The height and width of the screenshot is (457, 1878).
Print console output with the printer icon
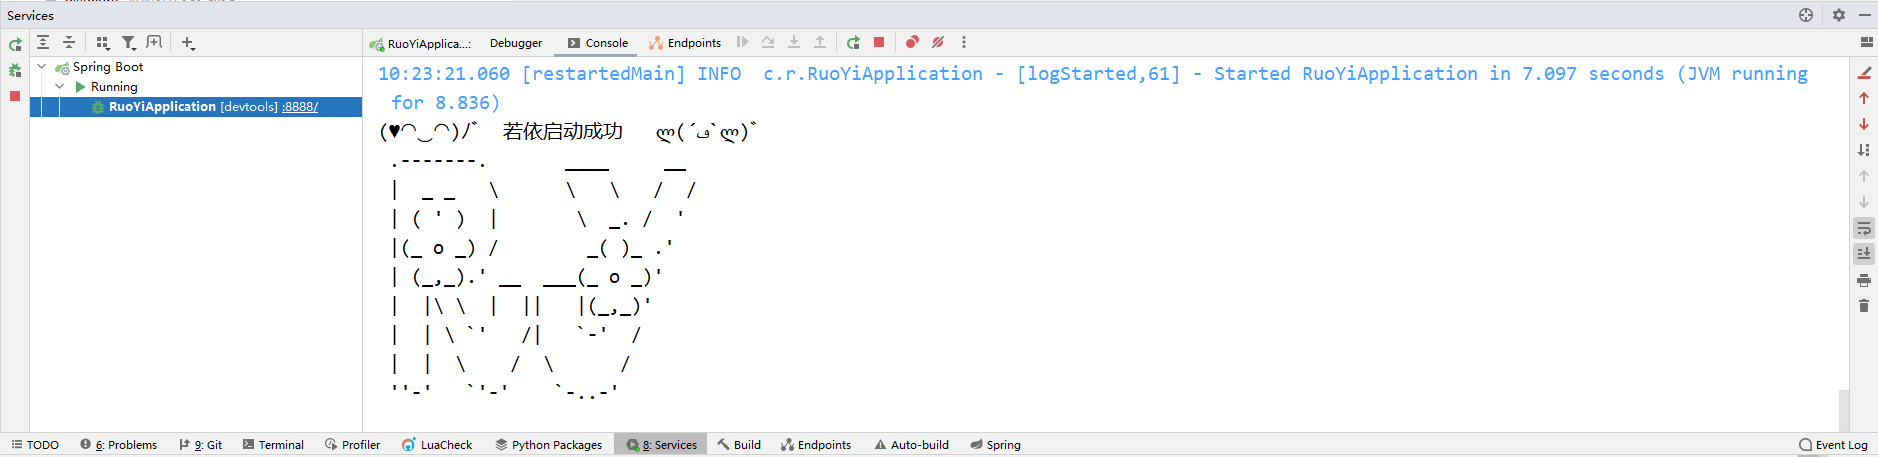coord(1864,280)
